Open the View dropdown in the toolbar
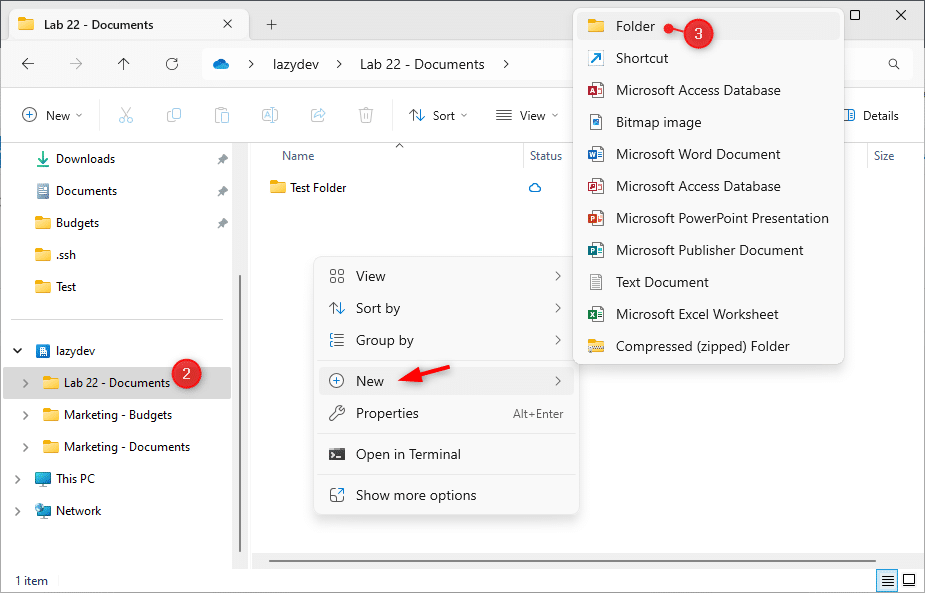The width and height of the screenshot is (925, 593). 527,115
